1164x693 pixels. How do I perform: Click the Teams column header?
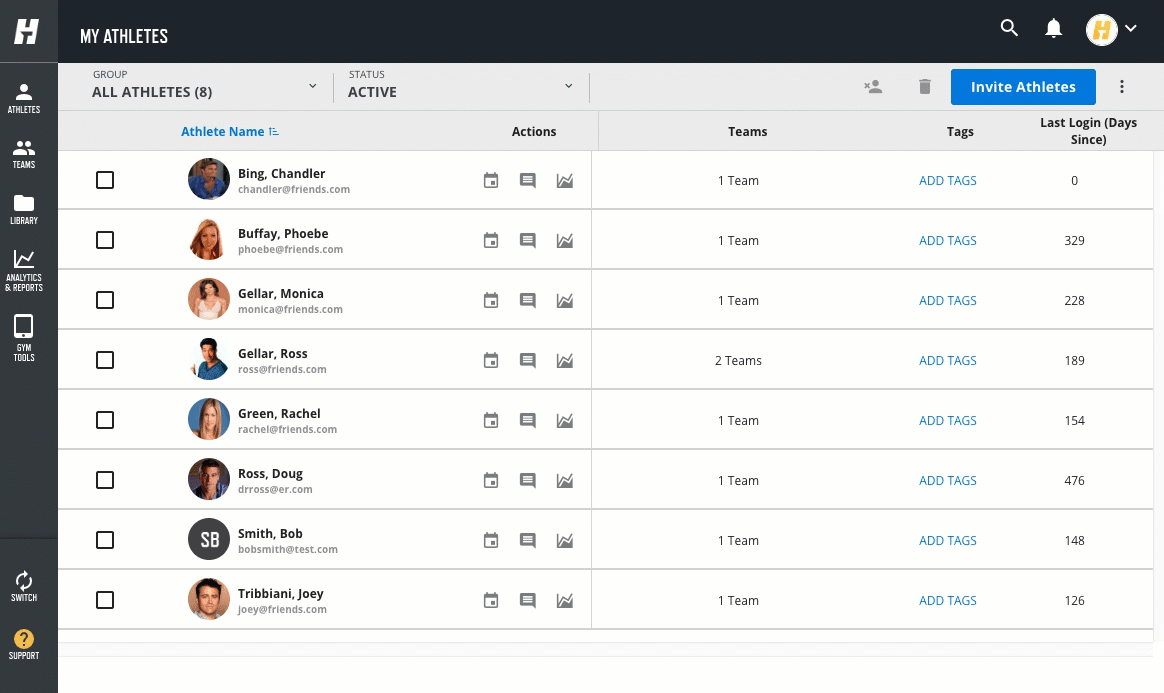coord(748,131)
